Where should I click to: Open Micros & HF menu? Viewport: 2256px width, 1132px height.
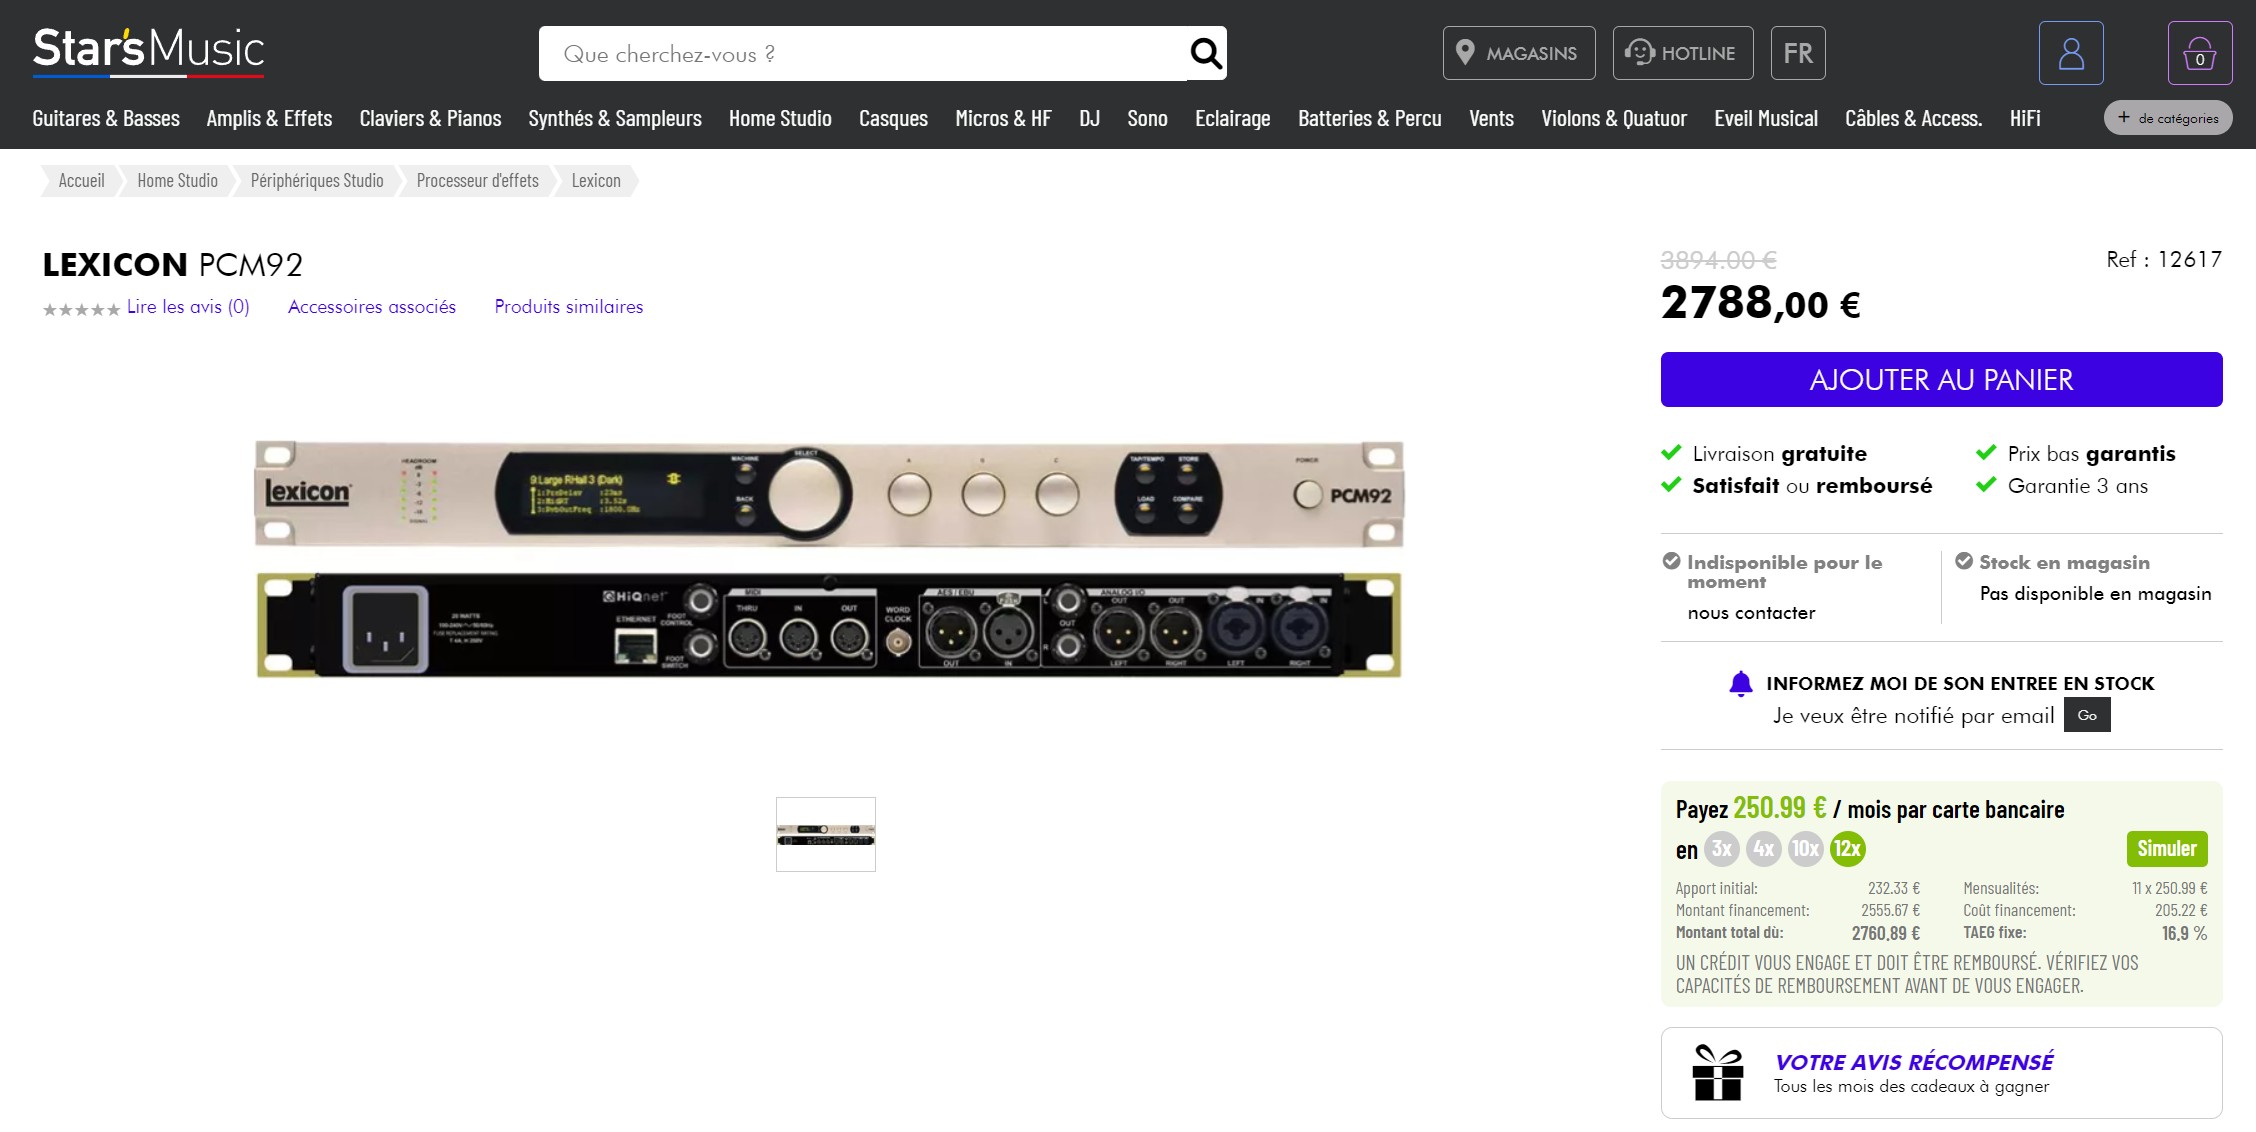pyautogui.click(x=1003, y=119)
